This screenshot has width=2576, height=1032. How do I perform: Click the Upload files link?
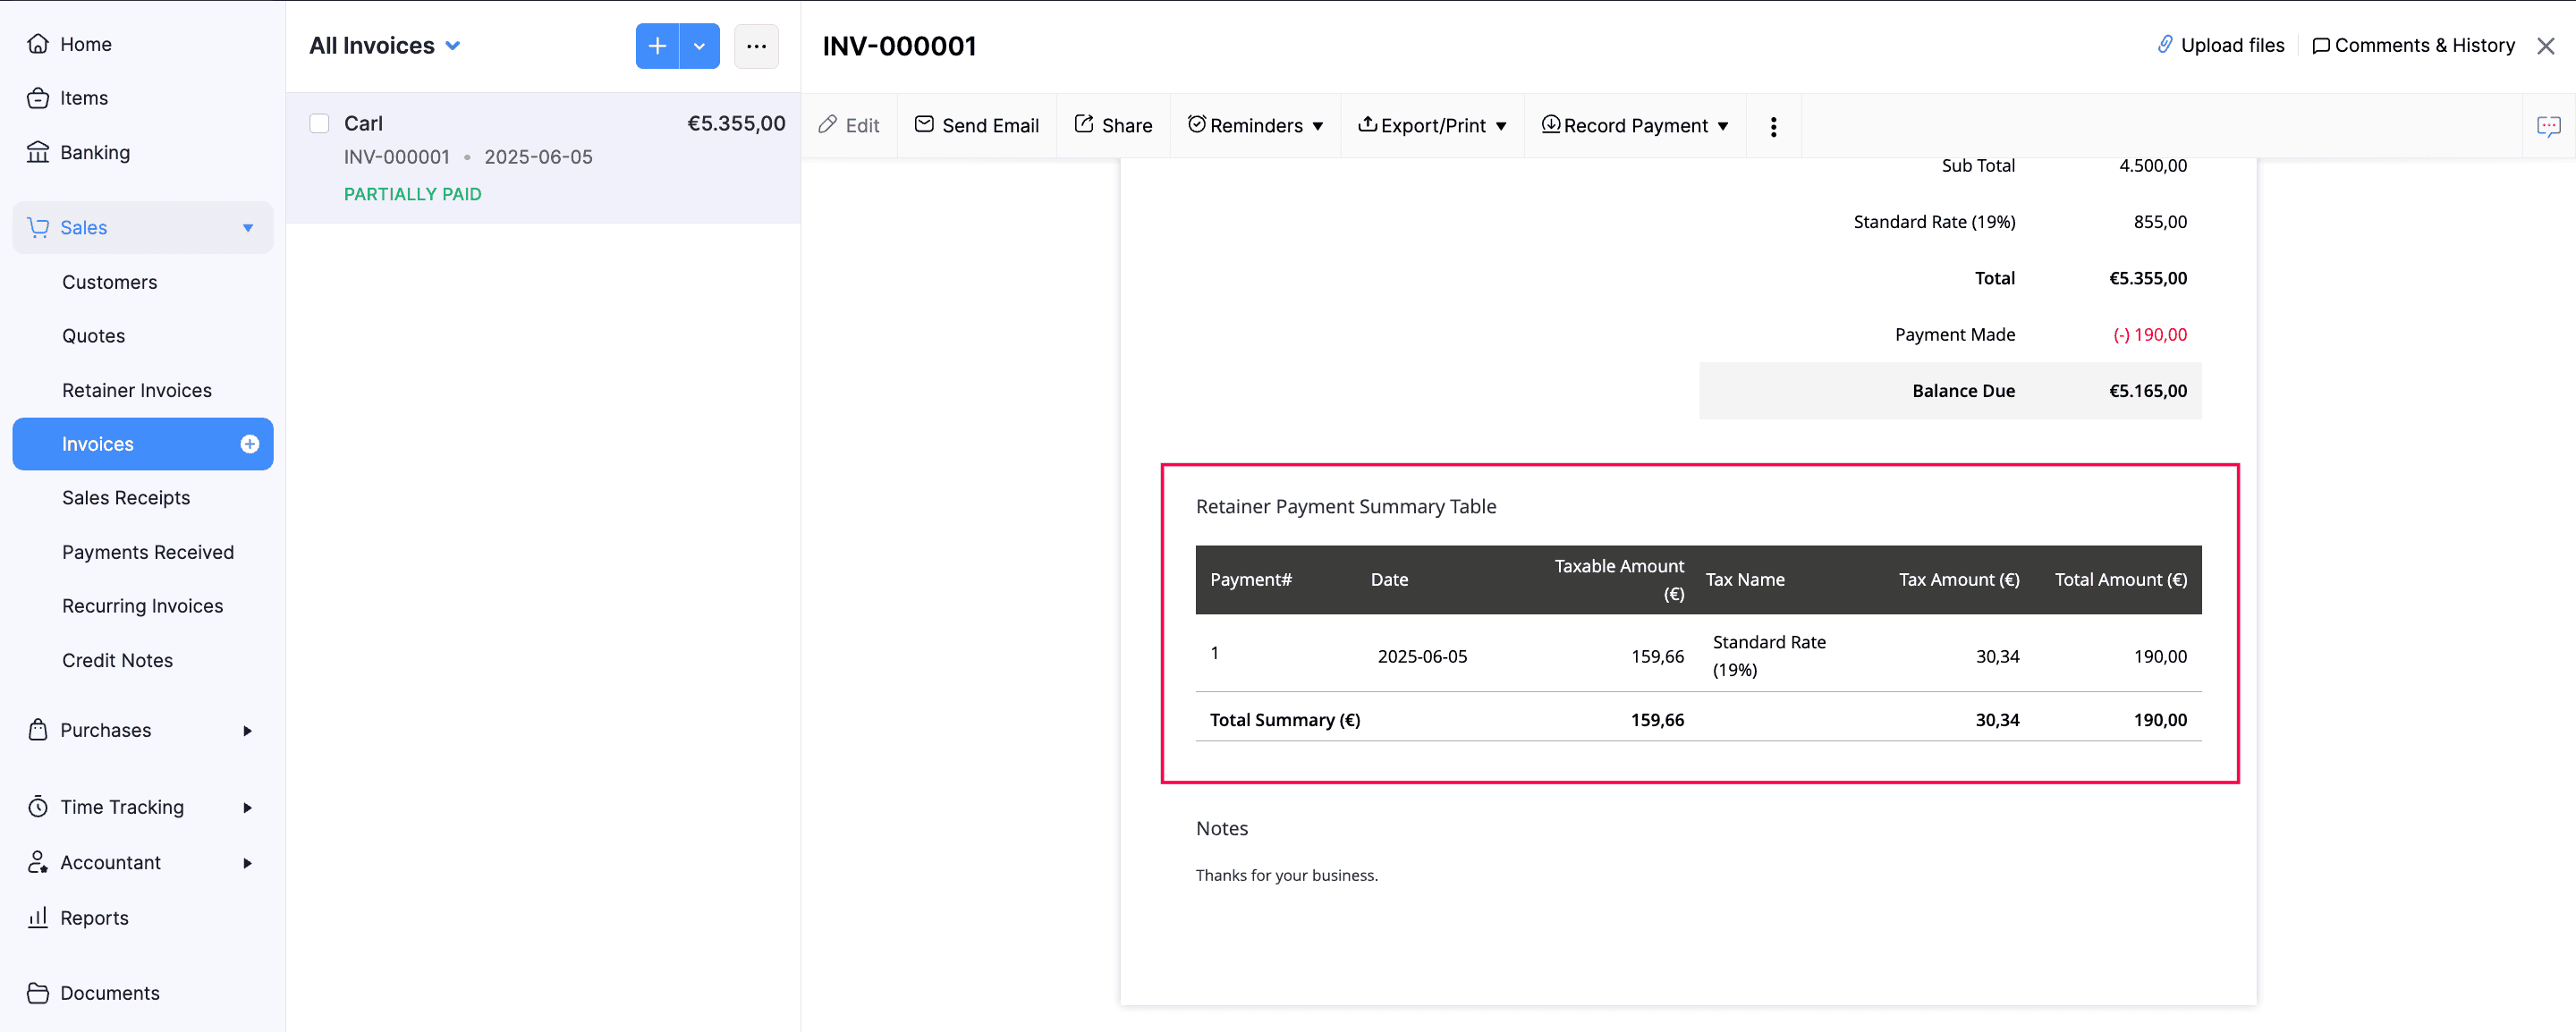[x=2221, y=45]
